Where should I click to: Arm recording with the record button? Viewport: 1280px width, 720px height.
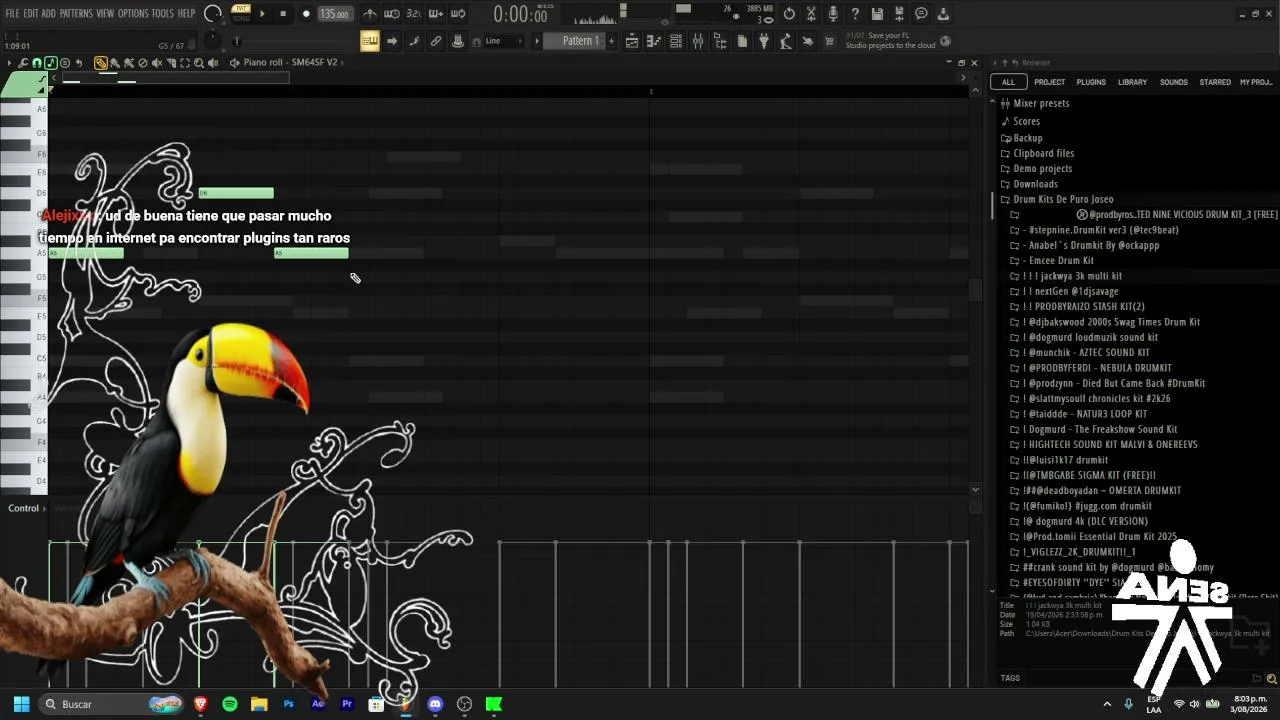point(306,14)
